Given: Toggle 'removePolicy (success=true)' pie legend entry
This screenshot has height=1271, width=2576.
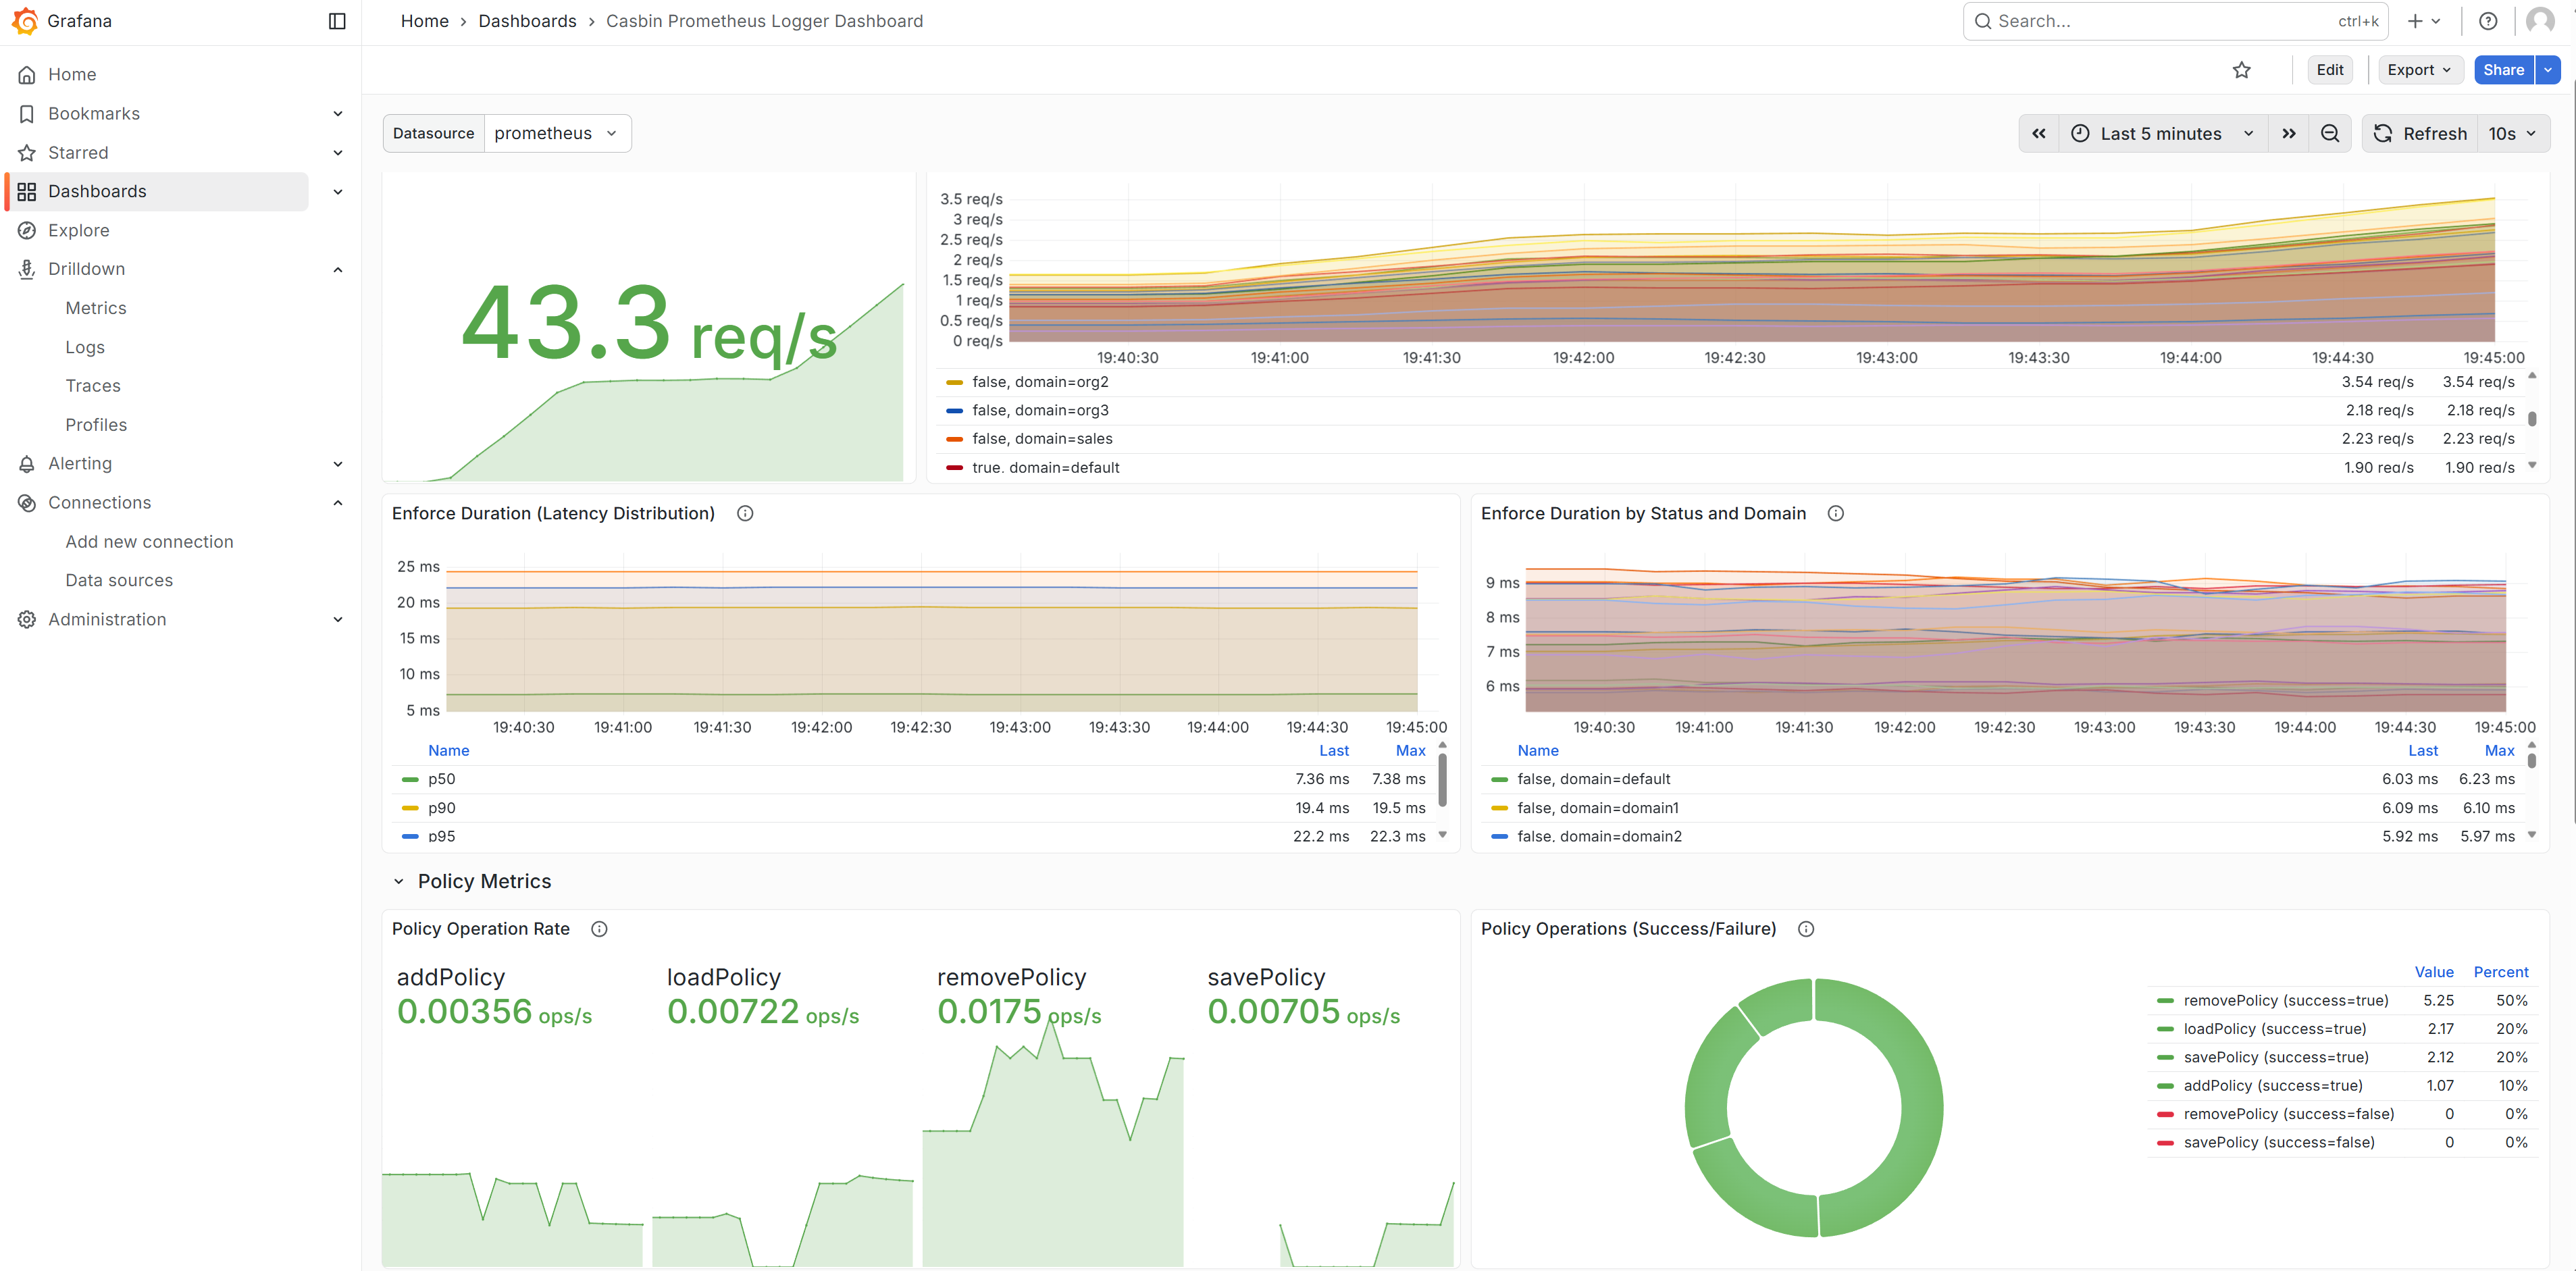Looking at the screenshot, I should click(2285, 1002).
